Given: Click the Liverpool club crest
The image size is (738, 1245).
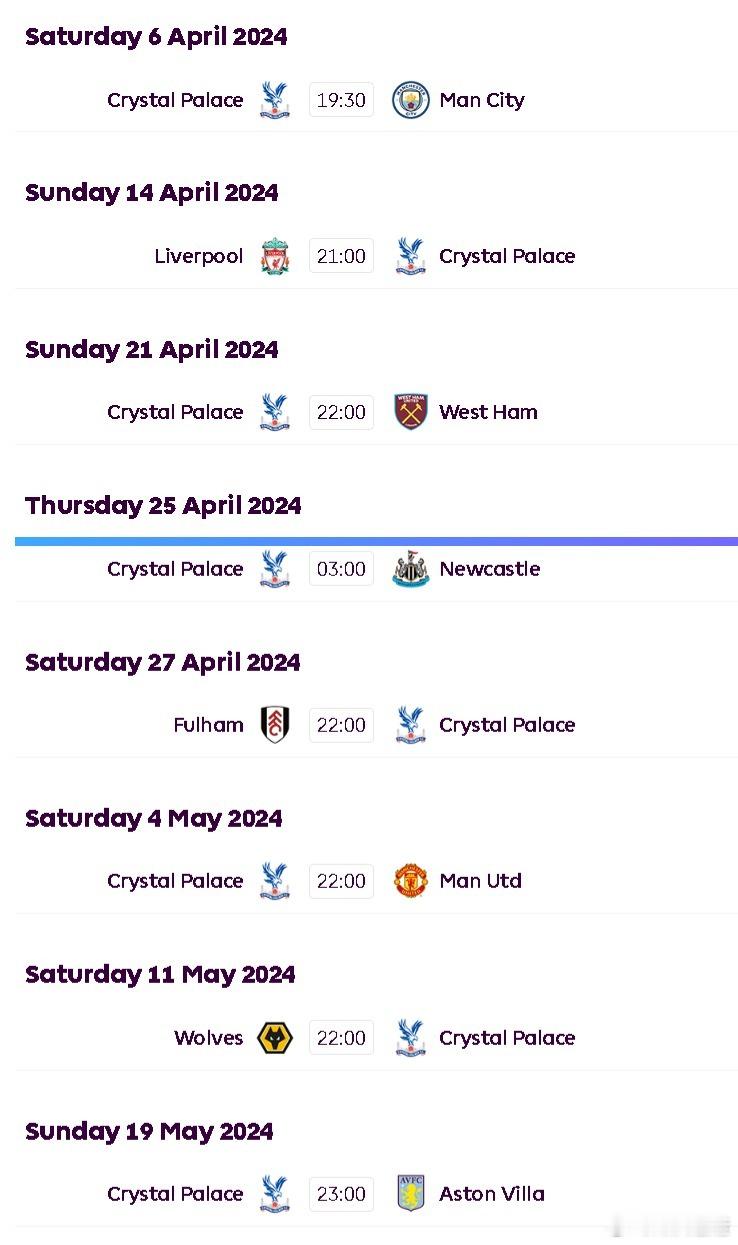Looking at the screenshot, I should tap(275, 256).
